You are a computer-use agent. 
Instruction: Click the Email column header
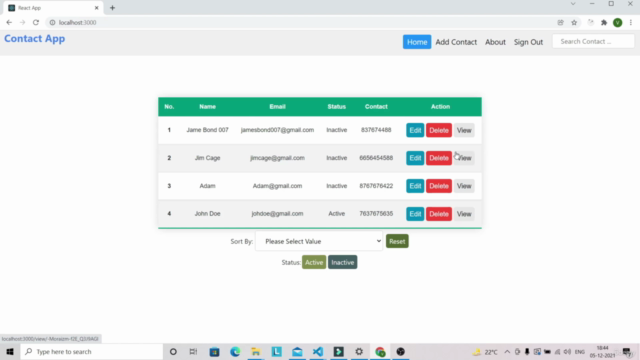point(277,107)
